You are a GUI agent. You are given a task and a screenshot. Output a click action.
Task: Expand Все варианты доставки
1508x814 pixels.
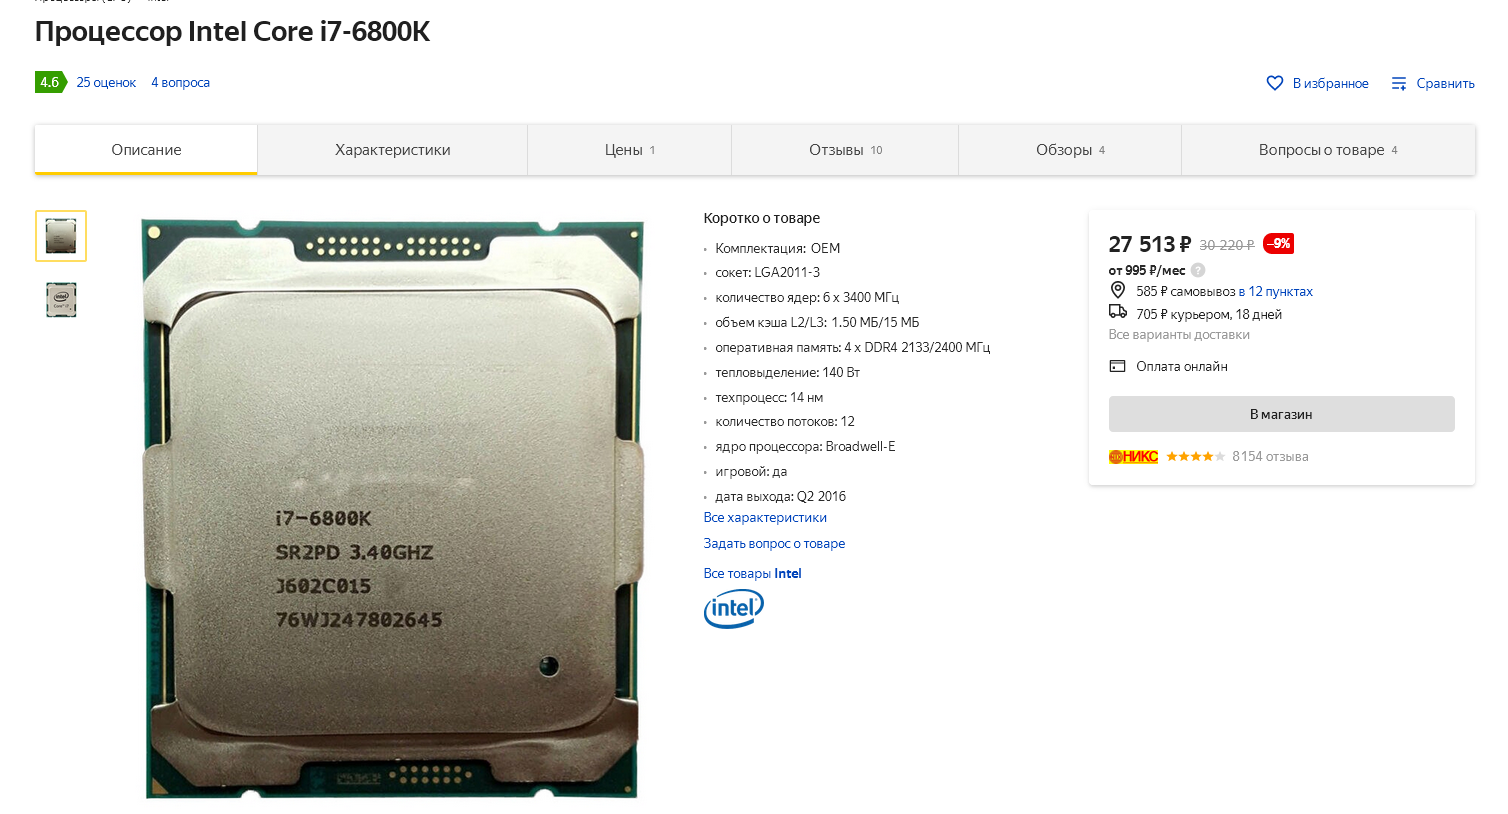click(1179, 335)
